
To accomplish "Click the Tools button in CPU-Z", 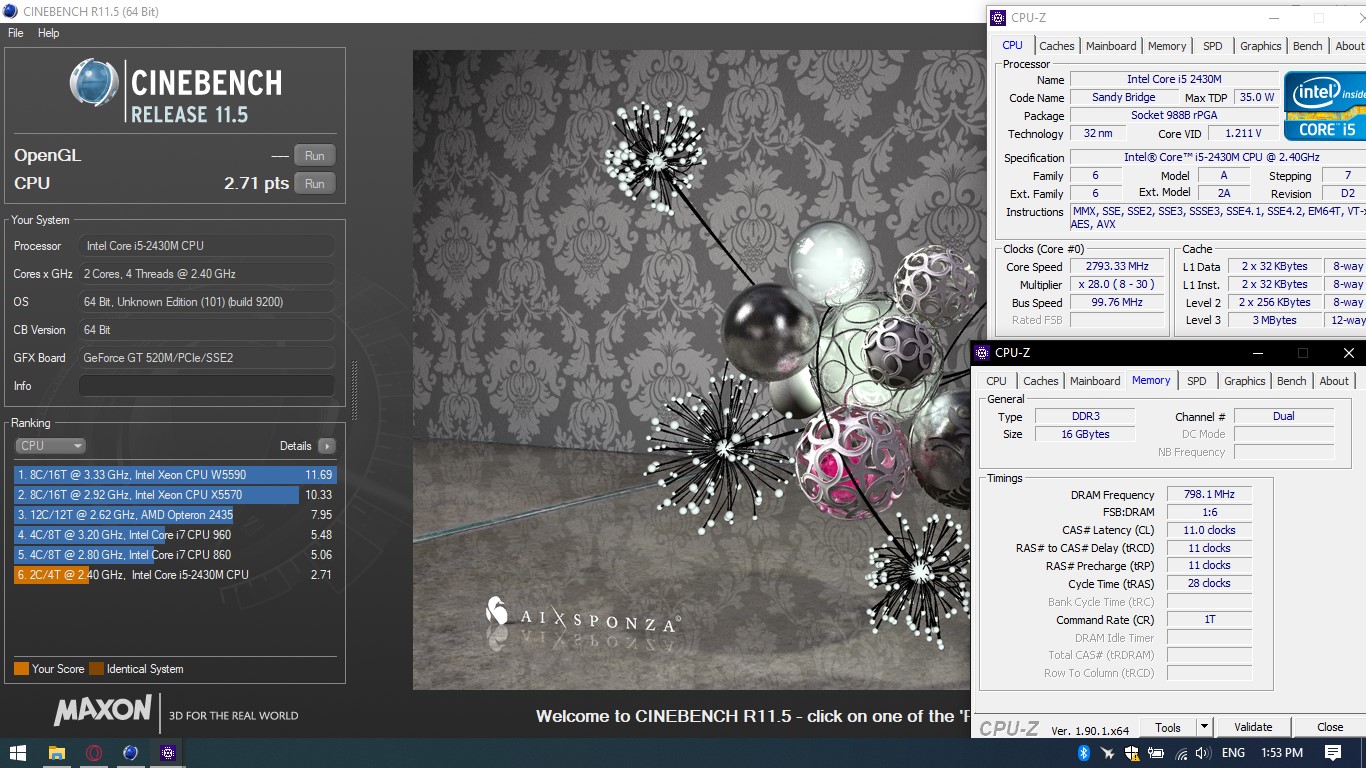I will point(1168,727).
